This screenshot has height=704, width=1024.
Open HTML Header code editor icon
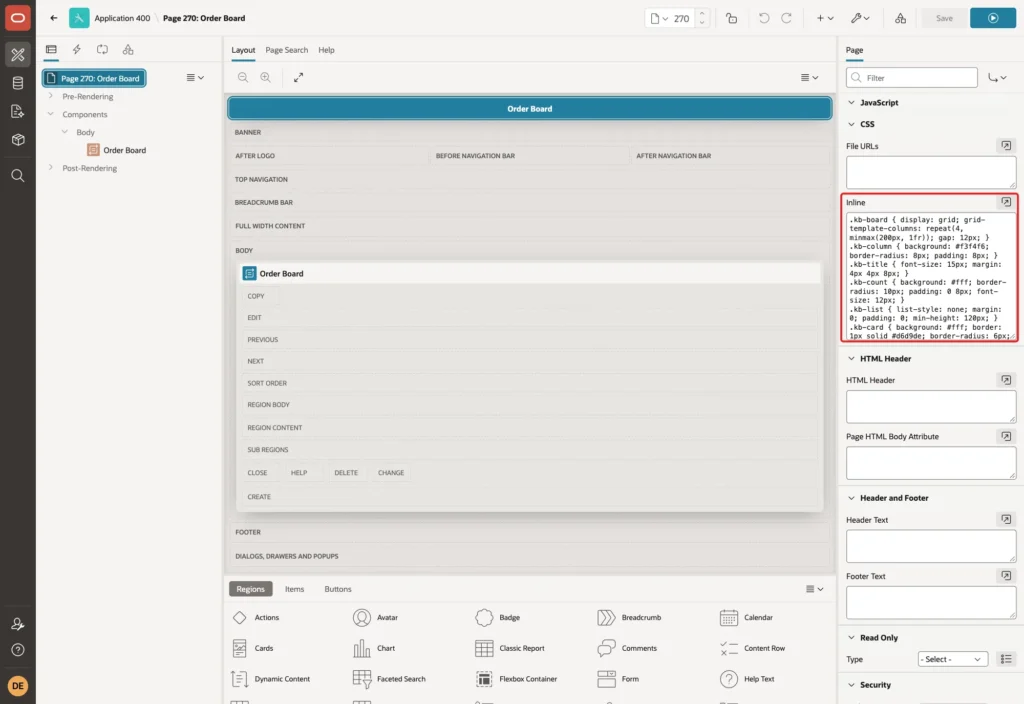pos(1006,379)
